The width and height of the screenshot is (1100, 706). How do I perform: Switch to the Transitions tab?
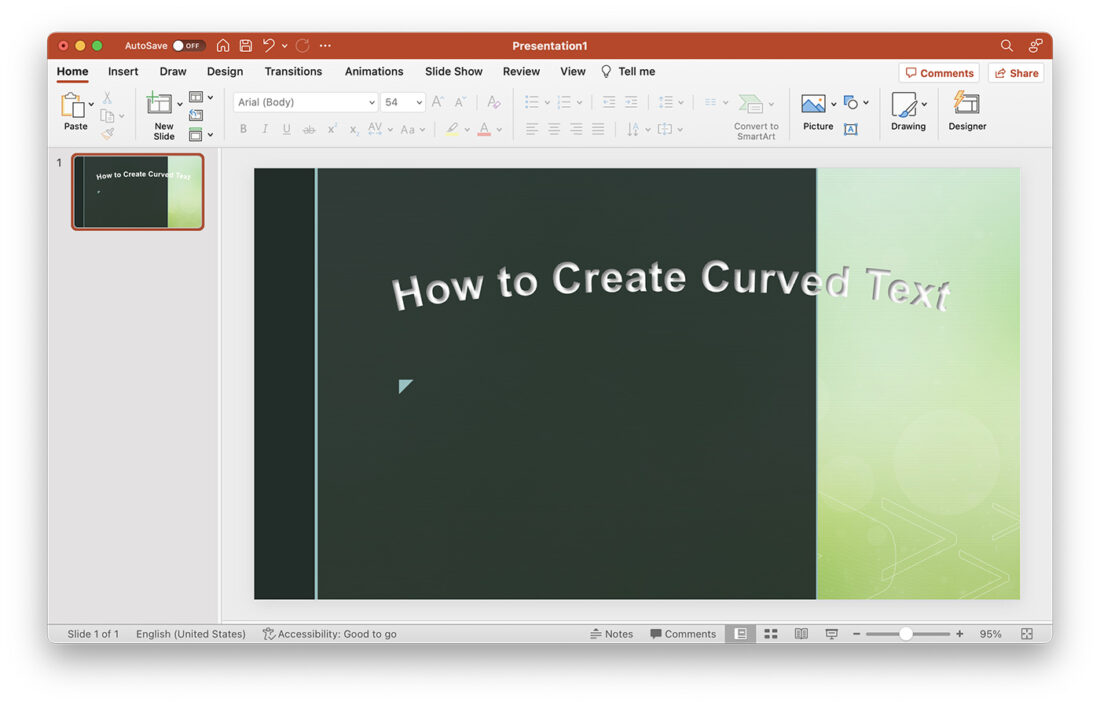pyautogui.click(x=292, y=71)
